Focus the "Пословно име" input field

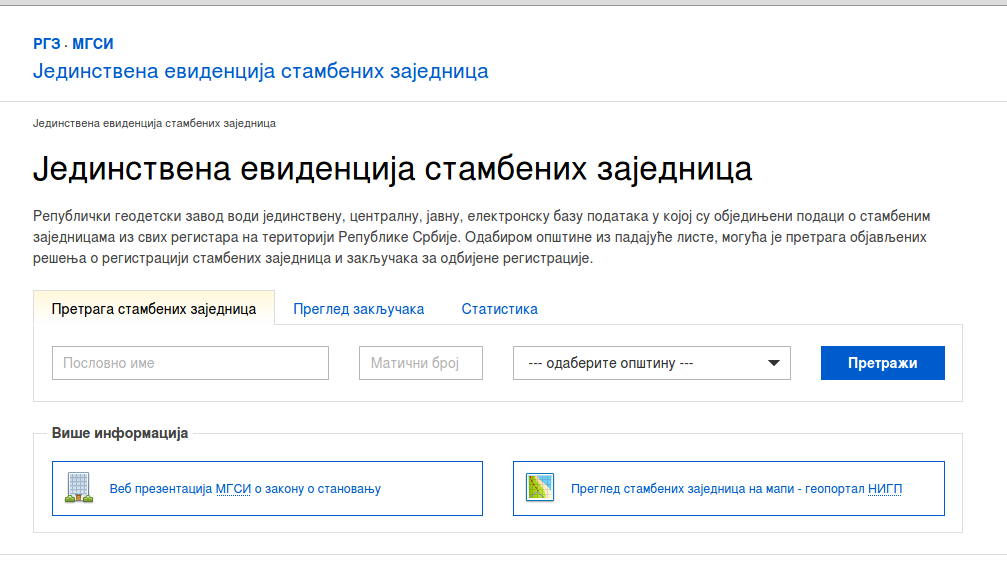(x=190, y=363)
